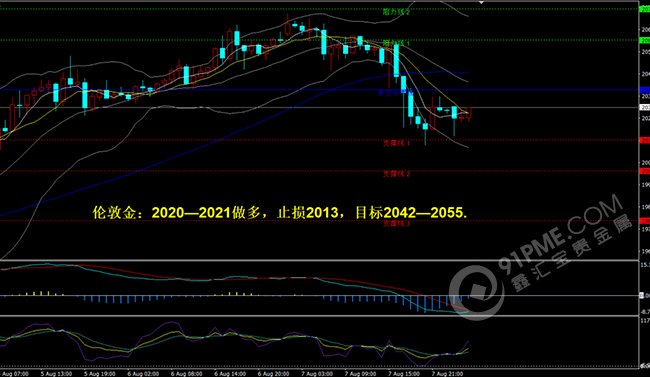Click the 5 Aug 19:00 time label

[100, 374]
